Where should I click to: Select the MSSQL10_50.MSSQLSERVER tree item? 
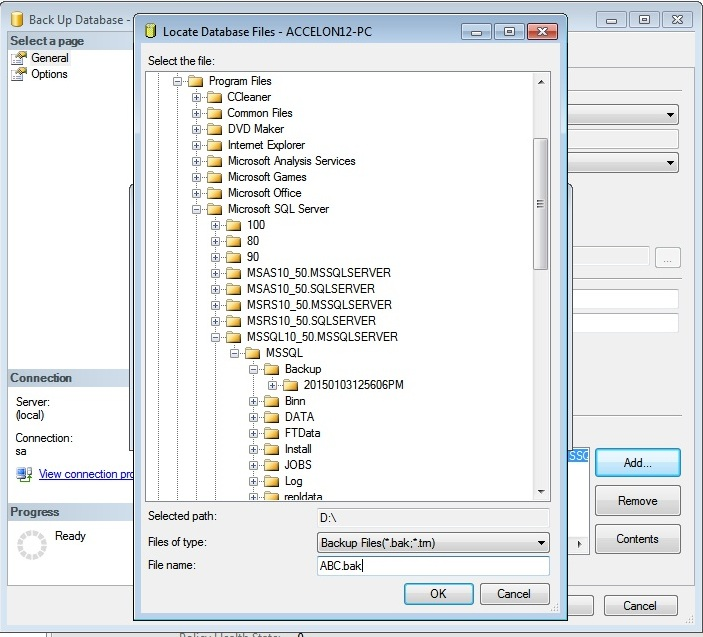point(322,338)
